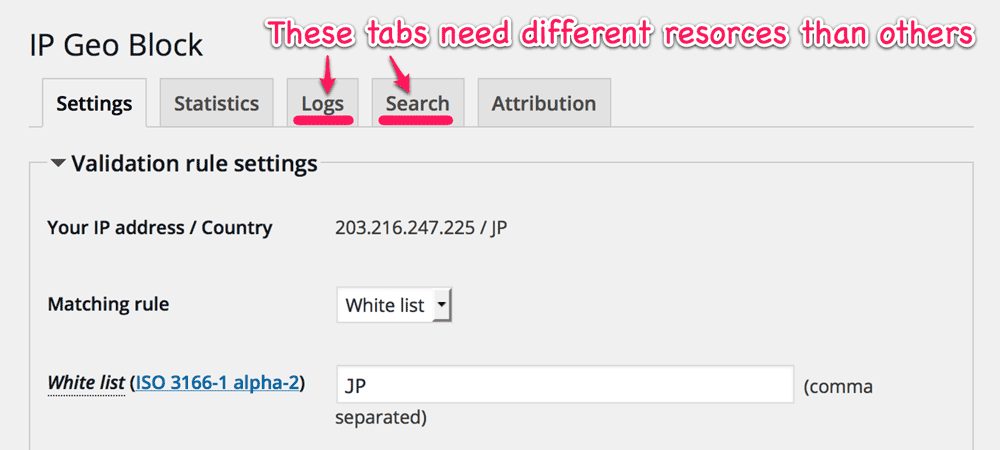This screenshot has width=1000, height=450.
Task: Click the Matching rule dropdown arrow
Action: (442, 306)
